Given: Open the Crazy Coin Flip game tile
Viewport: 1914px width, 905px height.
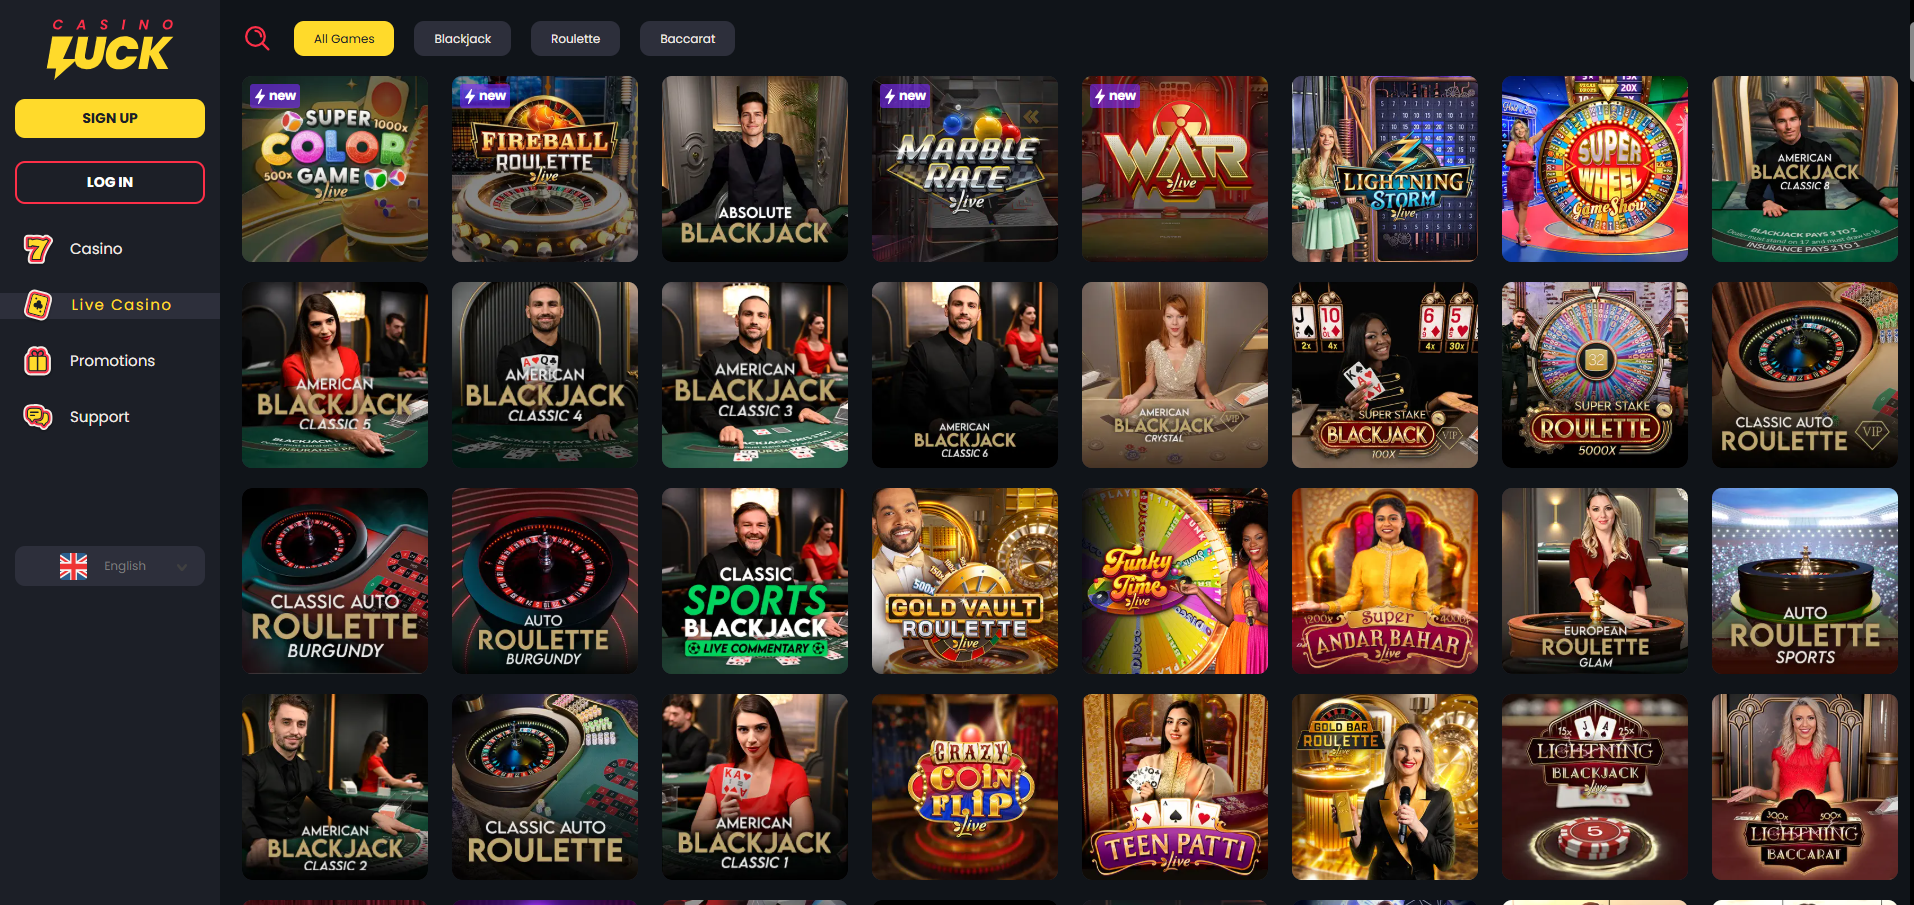Looking at the screenshot, I should (x=965, y=787).
